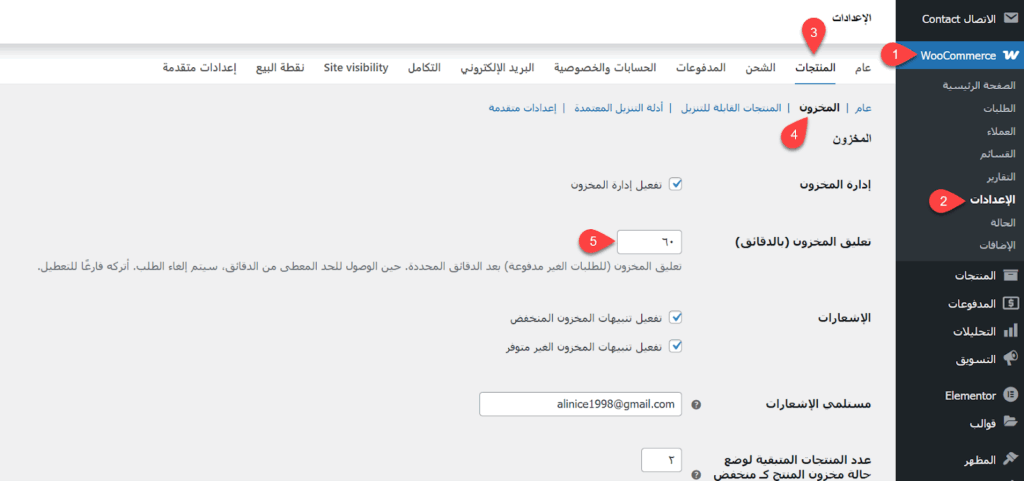This screenshot has height=481, width=1024.
Task: Click the المظهر paintbrush icon
Action: coord(1010,459)
